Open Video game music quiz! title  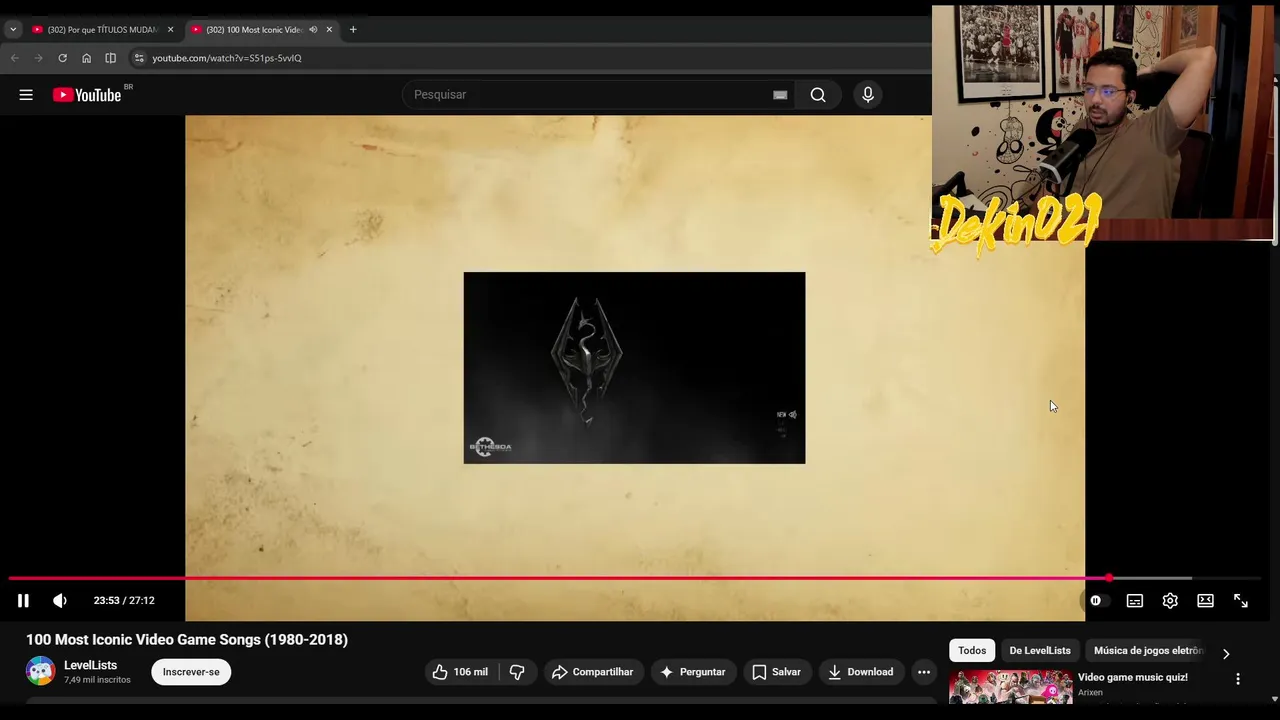click(x=1133, y=677)
